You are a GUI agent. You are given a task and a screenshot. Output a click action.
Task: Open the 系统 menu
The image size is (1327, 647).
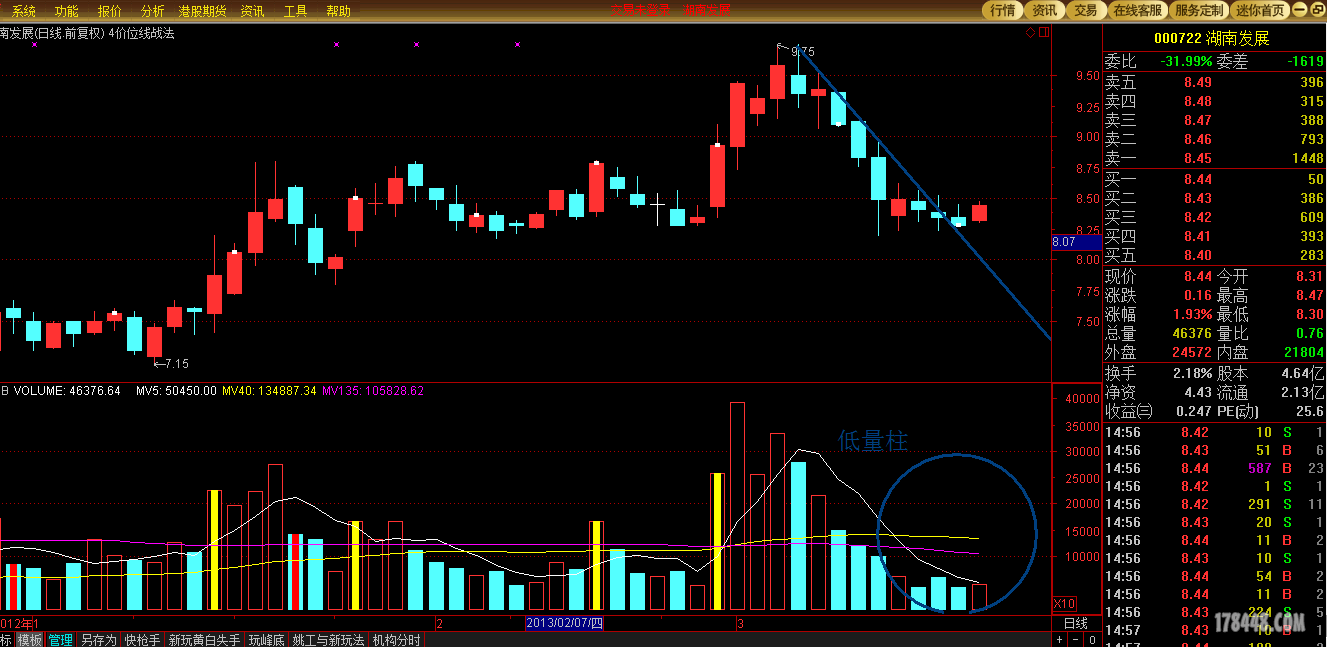(24, 11)
